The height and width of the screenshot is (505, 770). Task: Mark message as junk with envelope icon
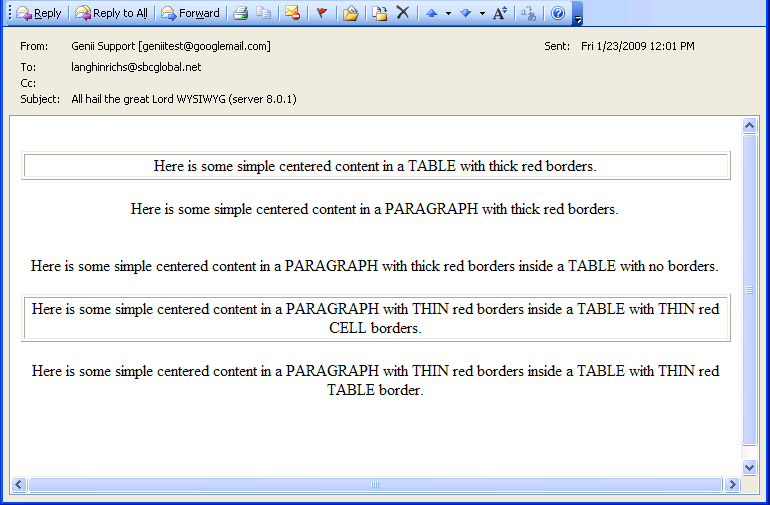292,13
